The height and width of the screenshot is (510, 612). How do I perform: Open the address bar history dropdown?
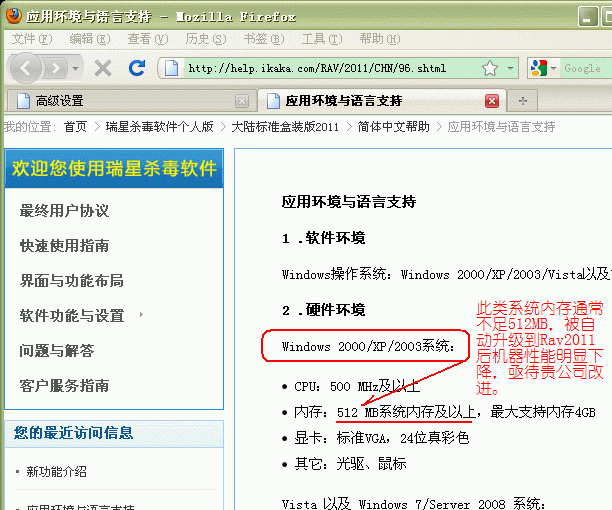510,68
